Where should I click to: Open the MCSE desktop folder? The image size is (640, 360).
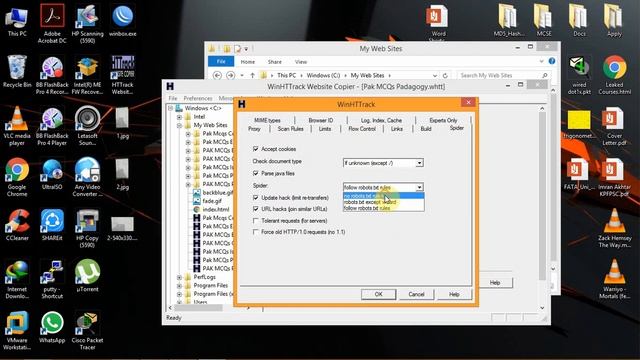pos(544,21)
